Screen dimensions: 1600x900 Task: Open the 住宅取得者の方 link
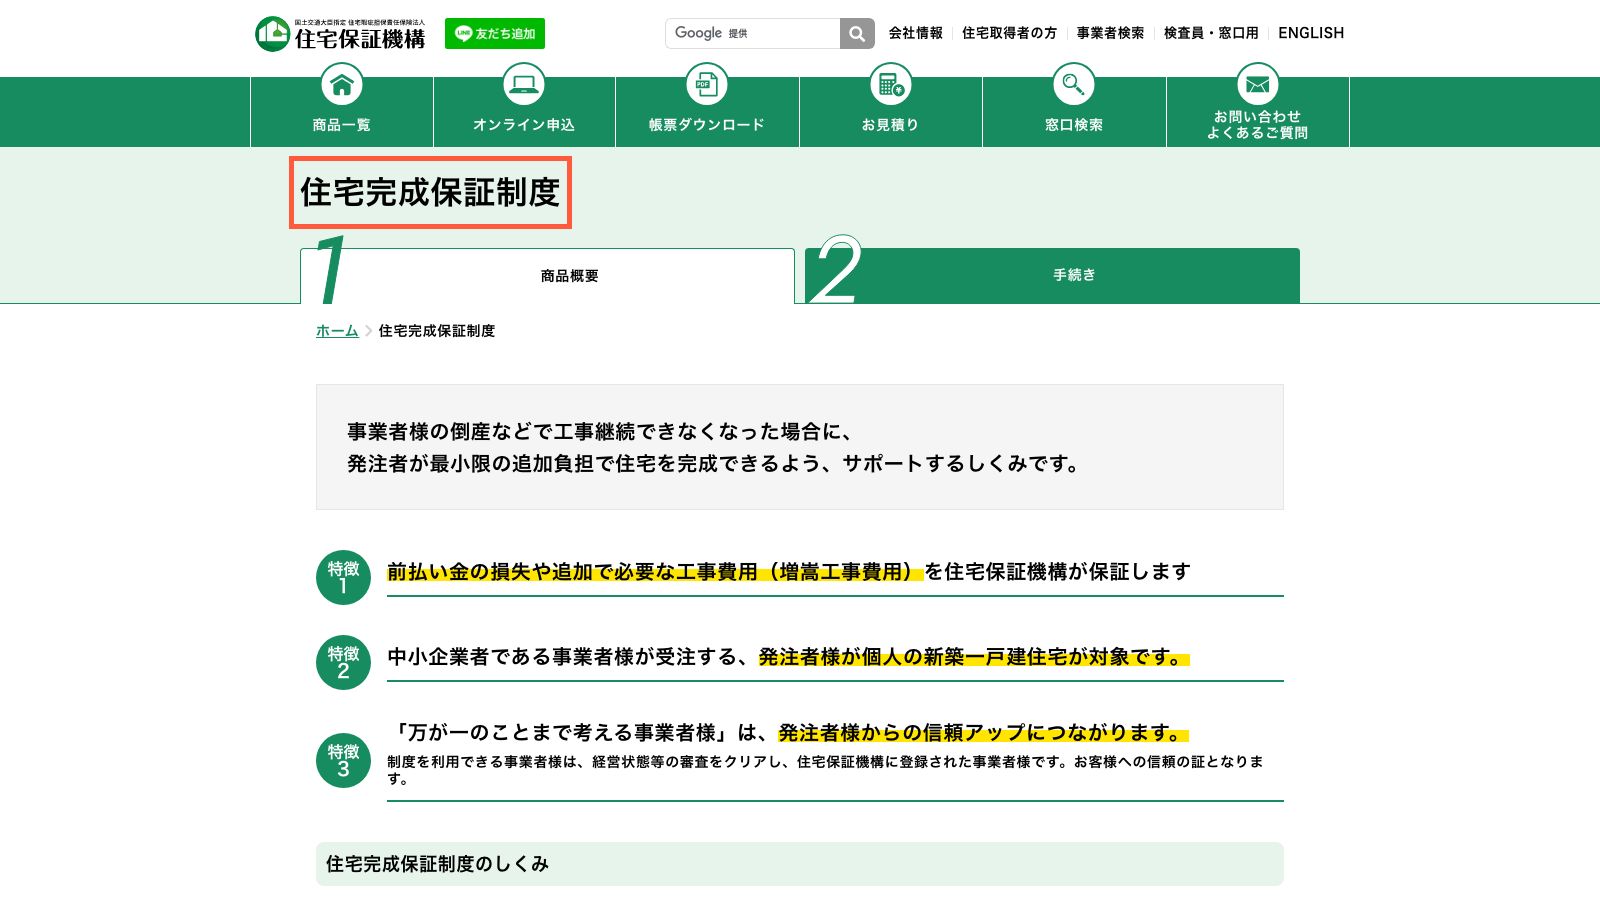(x=1009, y=33)
